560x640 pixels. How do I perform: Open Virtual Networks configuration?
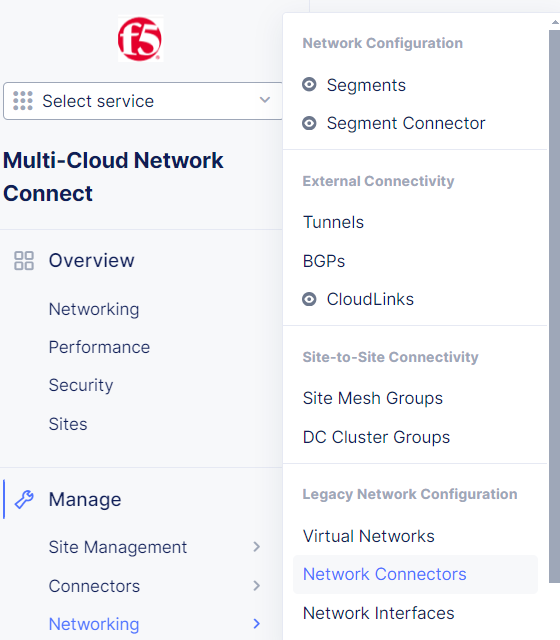369,536
